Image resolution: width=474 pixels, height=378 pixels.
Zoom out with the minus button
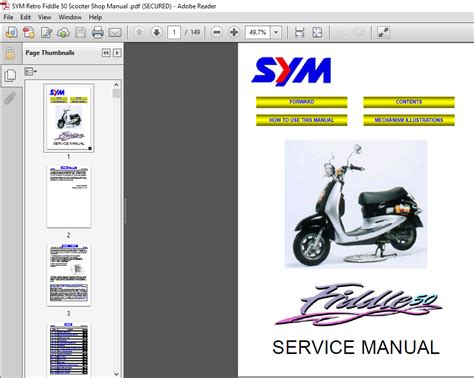(217, 32)
